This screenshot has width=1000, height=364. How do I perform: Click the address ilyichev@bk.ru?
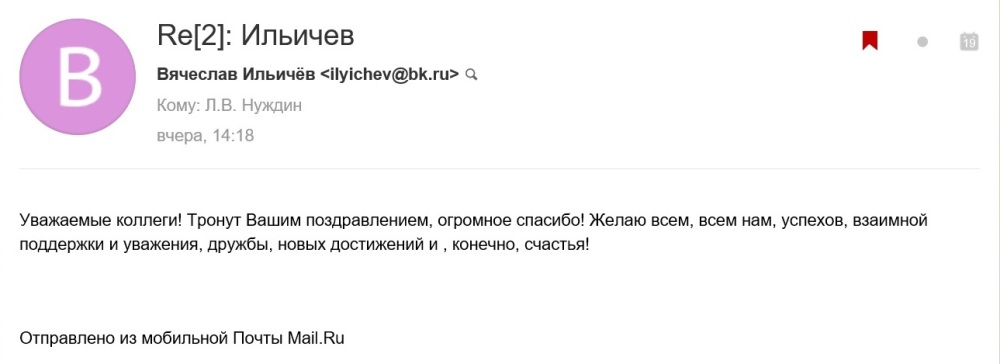[x=388, y=75]
